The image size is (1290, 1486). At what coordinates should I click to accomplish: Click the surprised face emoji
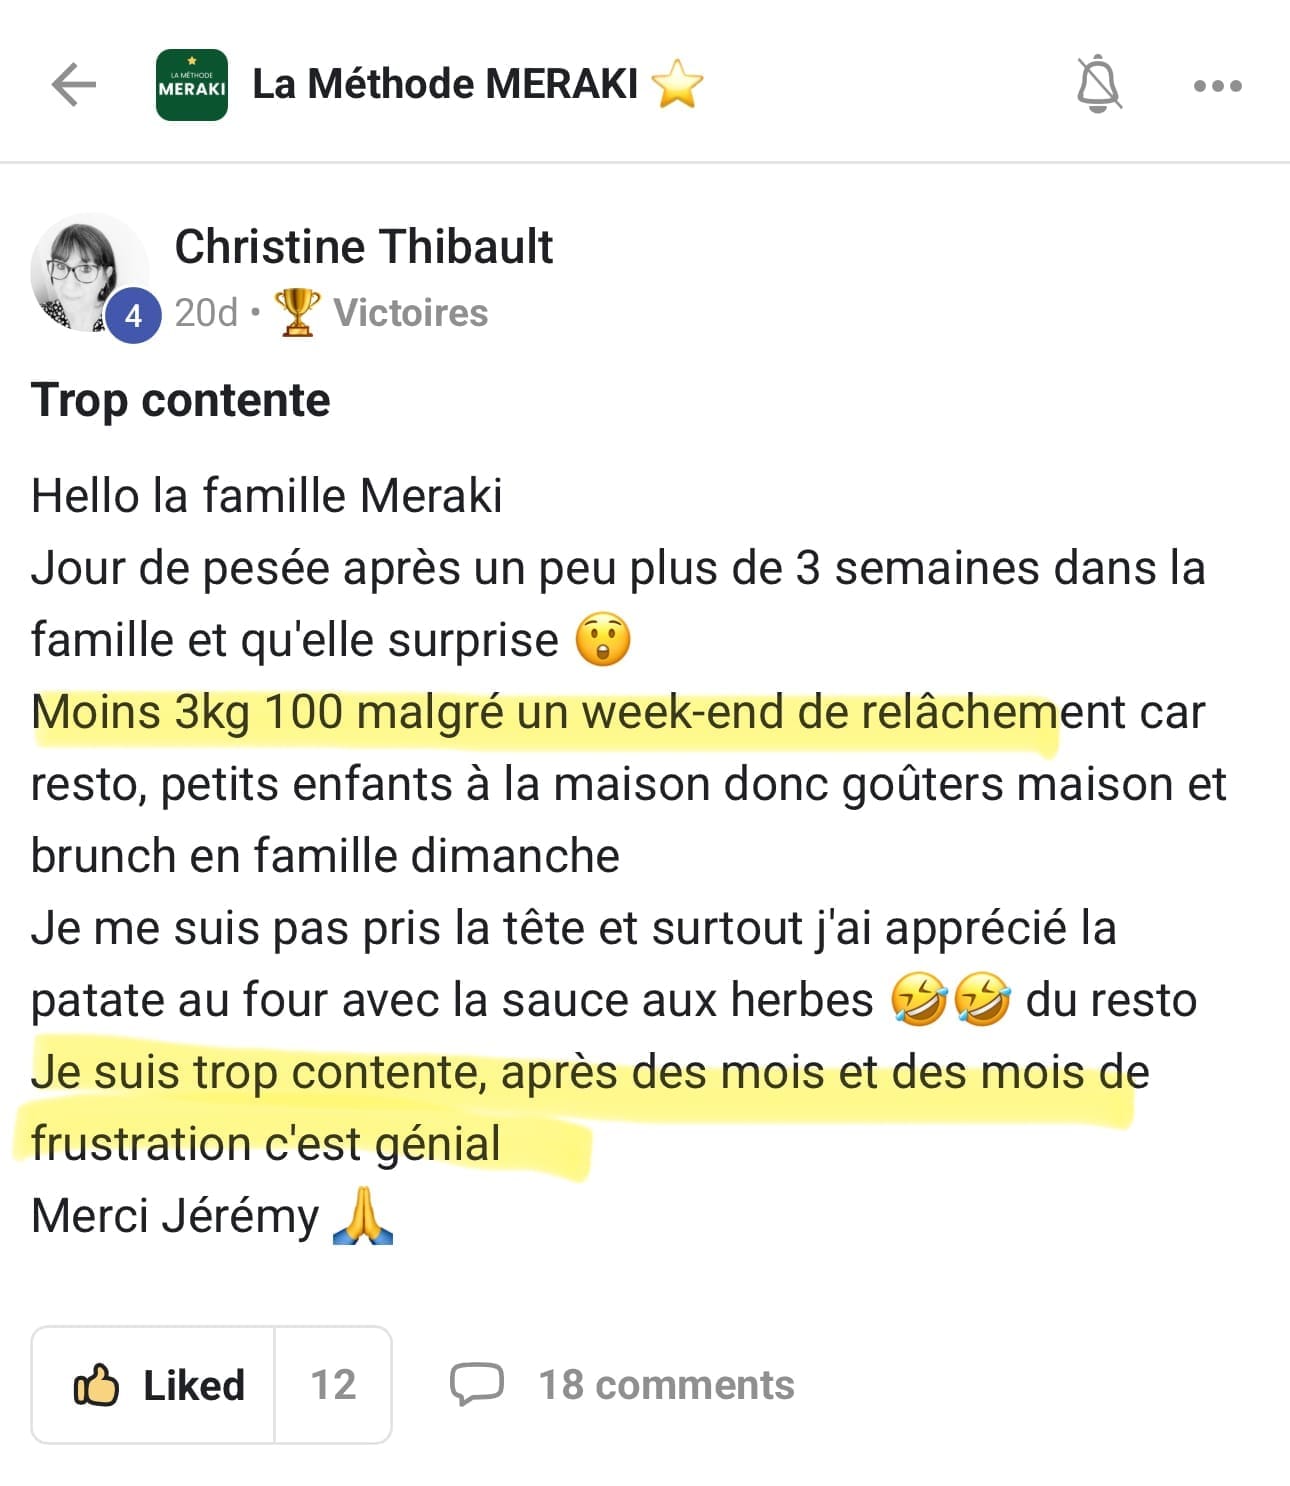[603, 641]
